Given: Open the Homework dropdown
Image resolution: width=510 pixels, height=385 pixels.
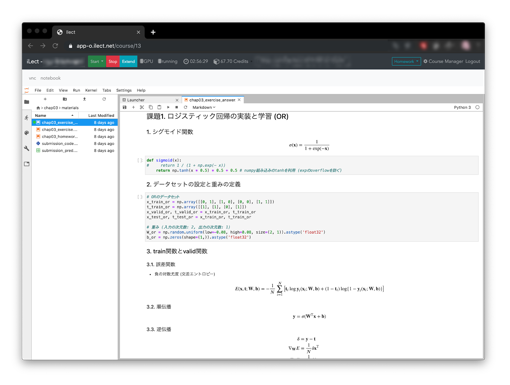Looking at the screenshot, I should [406, 61].
